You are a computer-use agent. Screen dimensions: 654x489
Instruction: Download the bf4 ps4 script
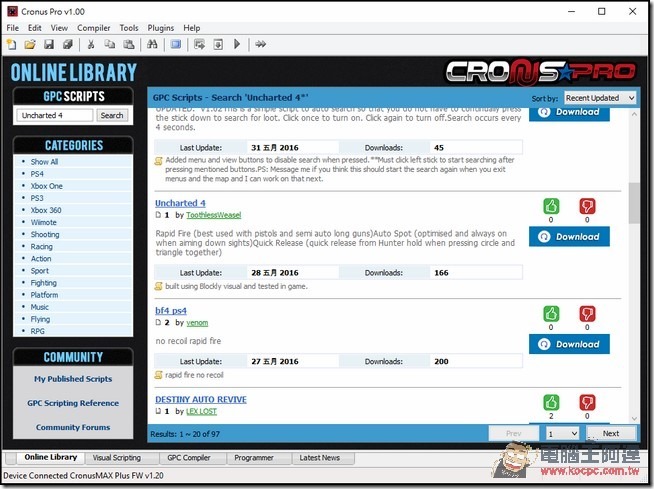[569, 344]
